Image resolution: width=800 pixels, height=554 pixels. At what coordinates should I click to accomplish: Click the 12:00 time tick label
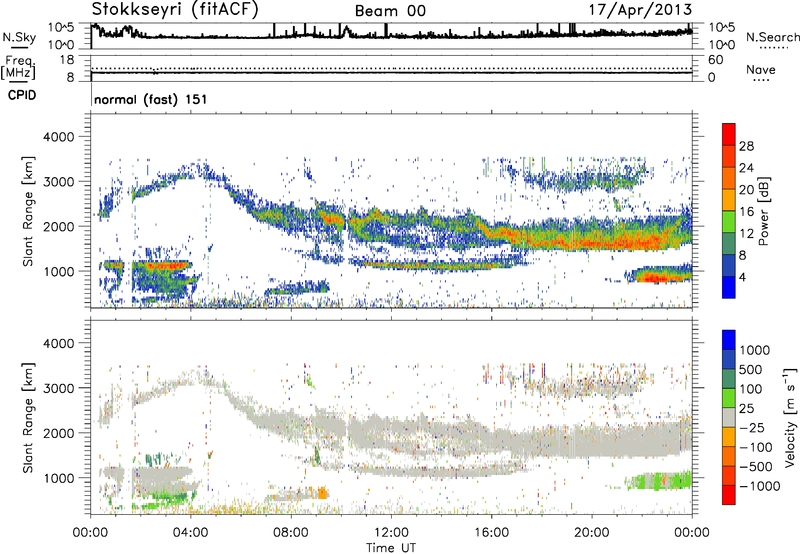pyautogui.click(x=391, y=533)
